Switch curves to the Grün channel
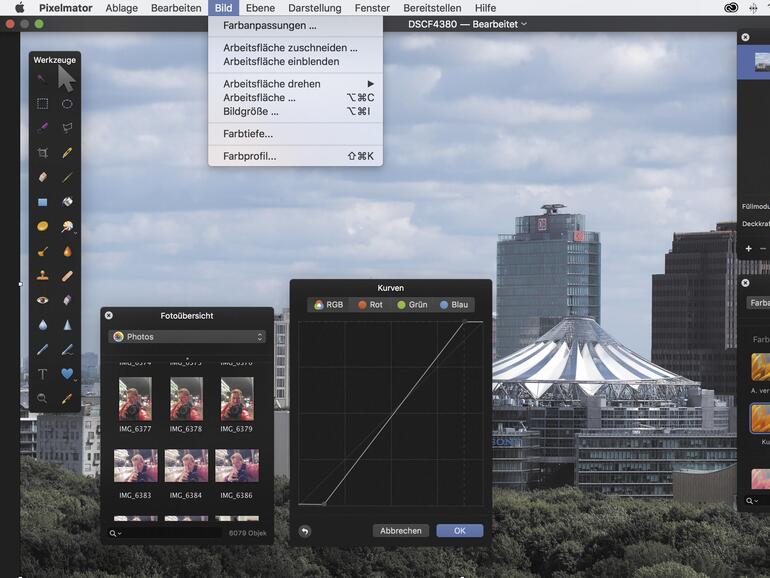770x578 pixels. pos(412,304)
